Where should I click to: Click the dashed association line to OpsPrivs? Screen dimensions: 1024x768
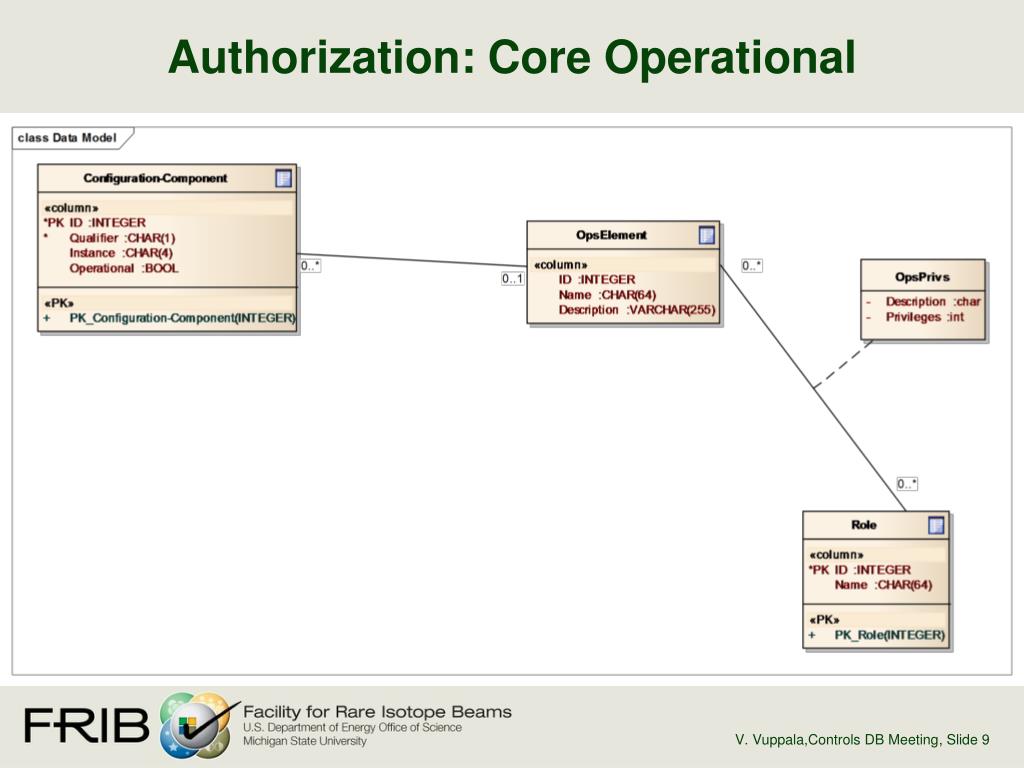tap(843, 364)
